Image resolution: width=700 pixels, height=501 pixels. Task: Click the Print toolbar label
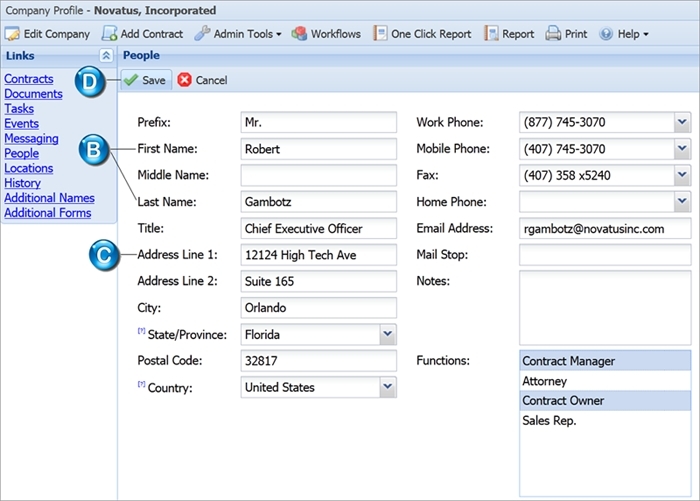(x=576, y=34)
